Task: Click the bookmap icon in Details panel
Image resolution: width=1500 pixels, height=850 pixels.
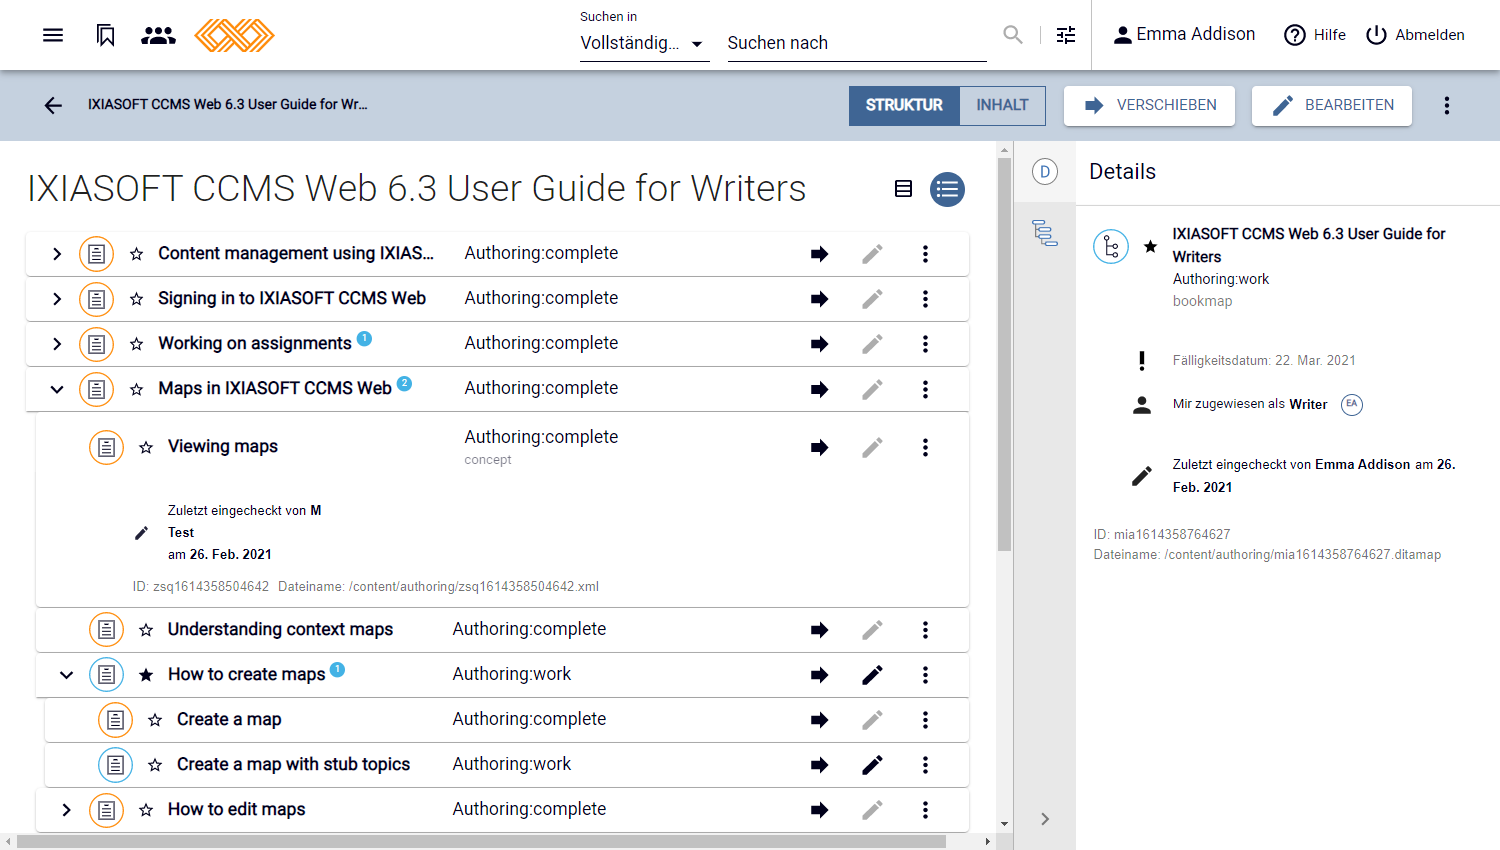Action: 1111,246
